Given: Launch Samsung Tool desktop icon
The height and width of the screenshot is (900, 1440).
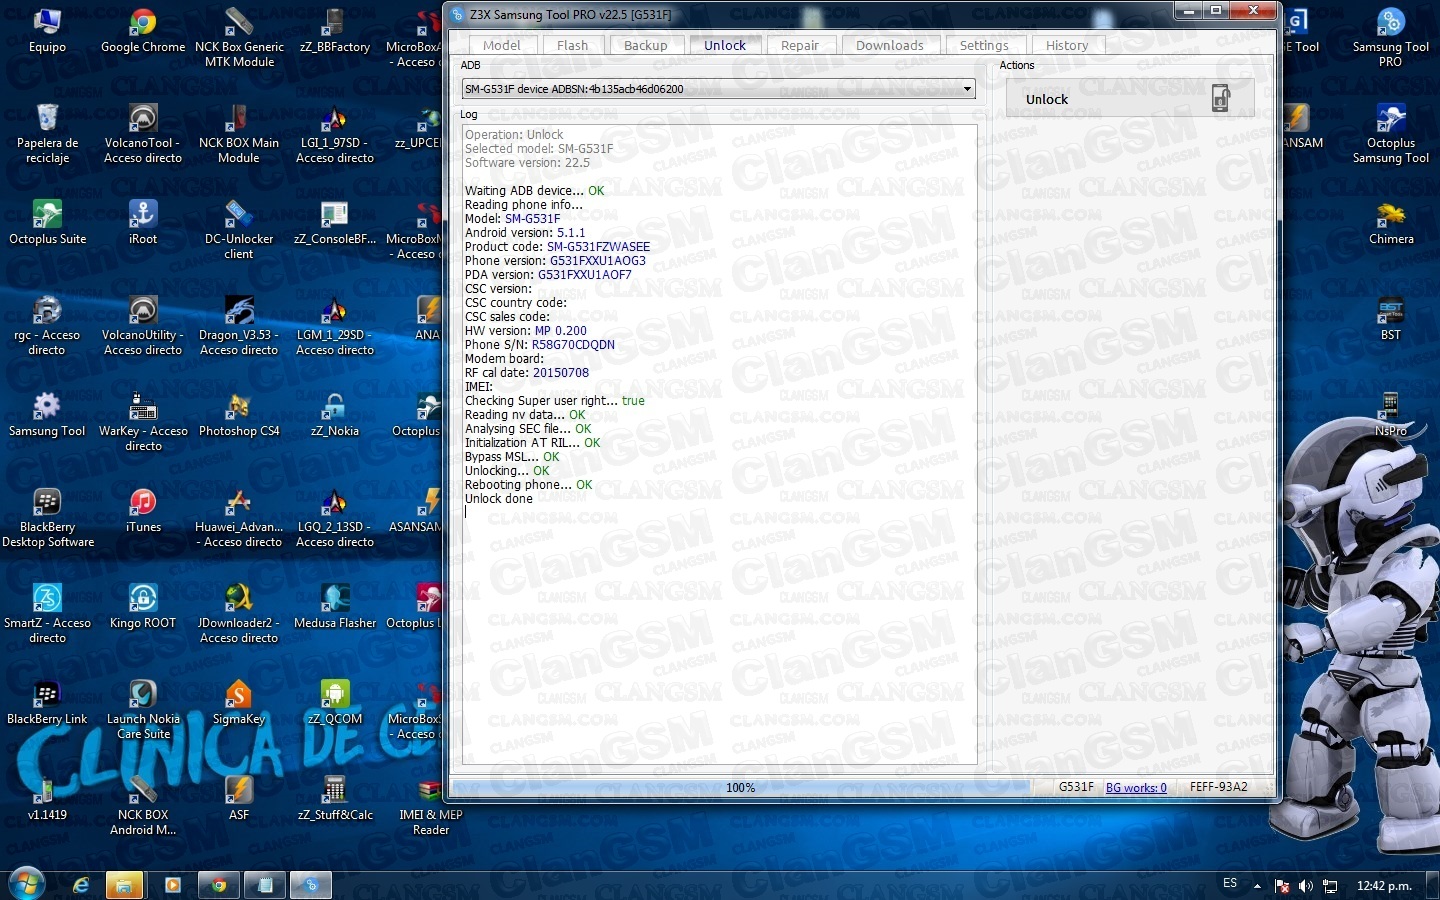Looking at the screenshot, I should (x=47, y=415).
